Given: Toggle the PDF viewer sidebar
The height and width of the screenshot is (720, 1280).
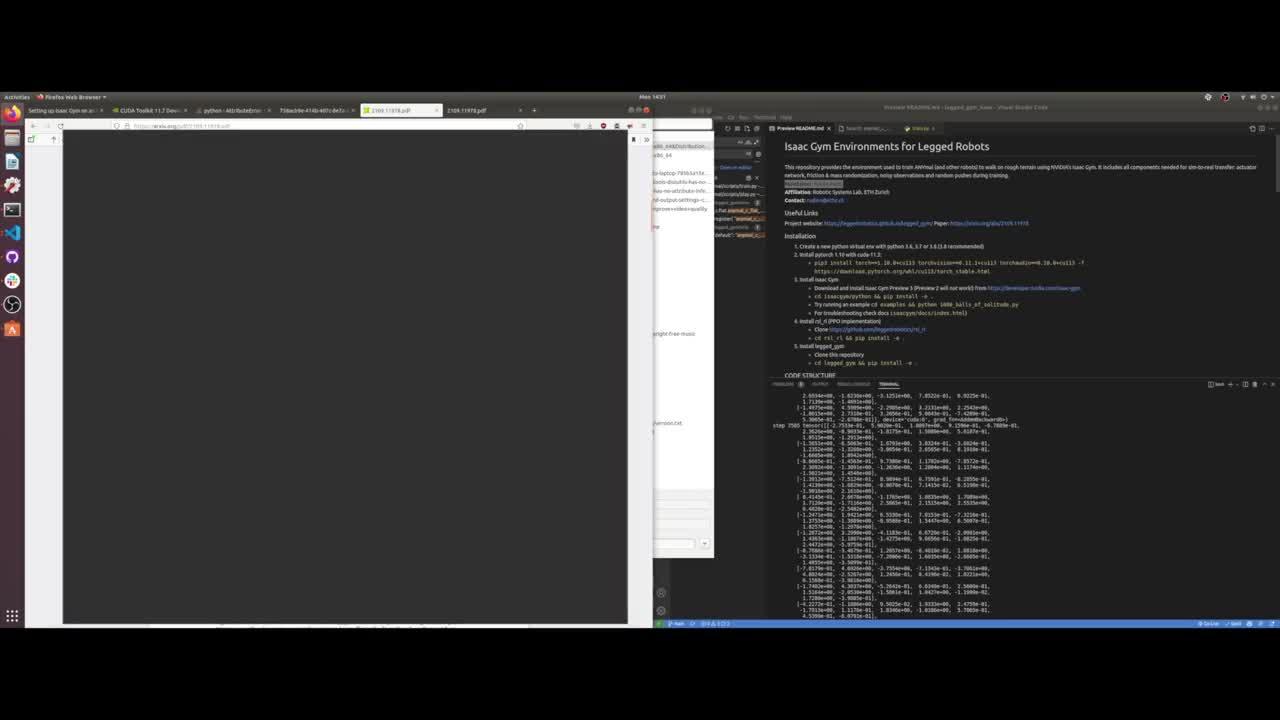Looking at the screenshot, I should click(x=31, y=139).
